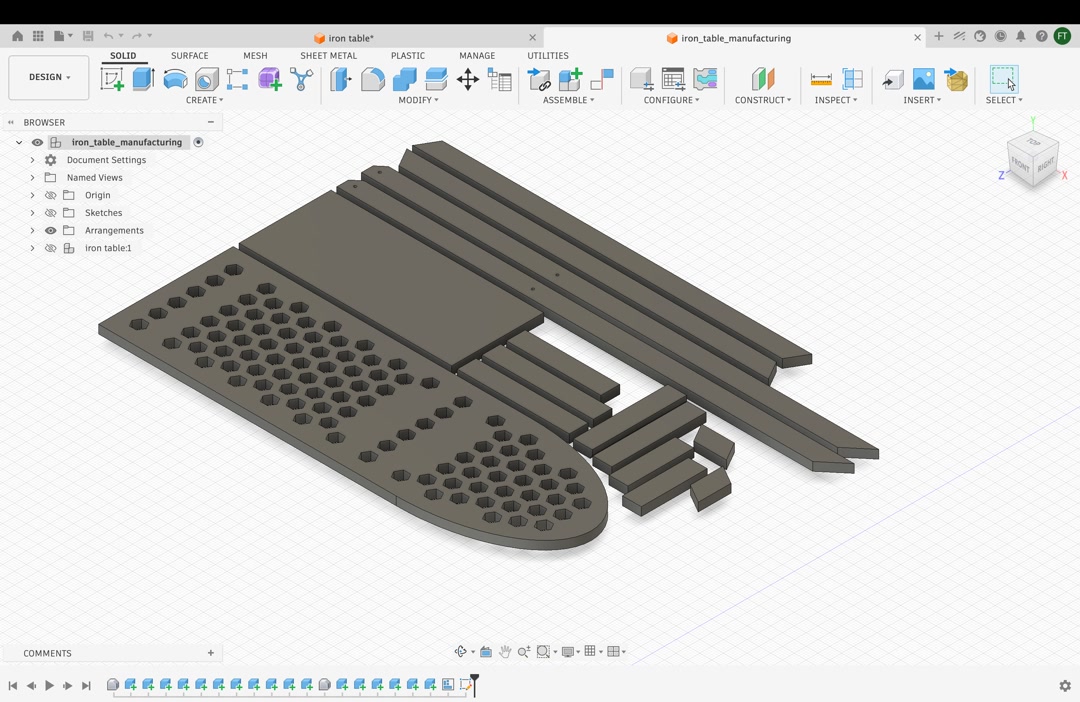Open the Data Panel grid icon

[x=38, y=36]
